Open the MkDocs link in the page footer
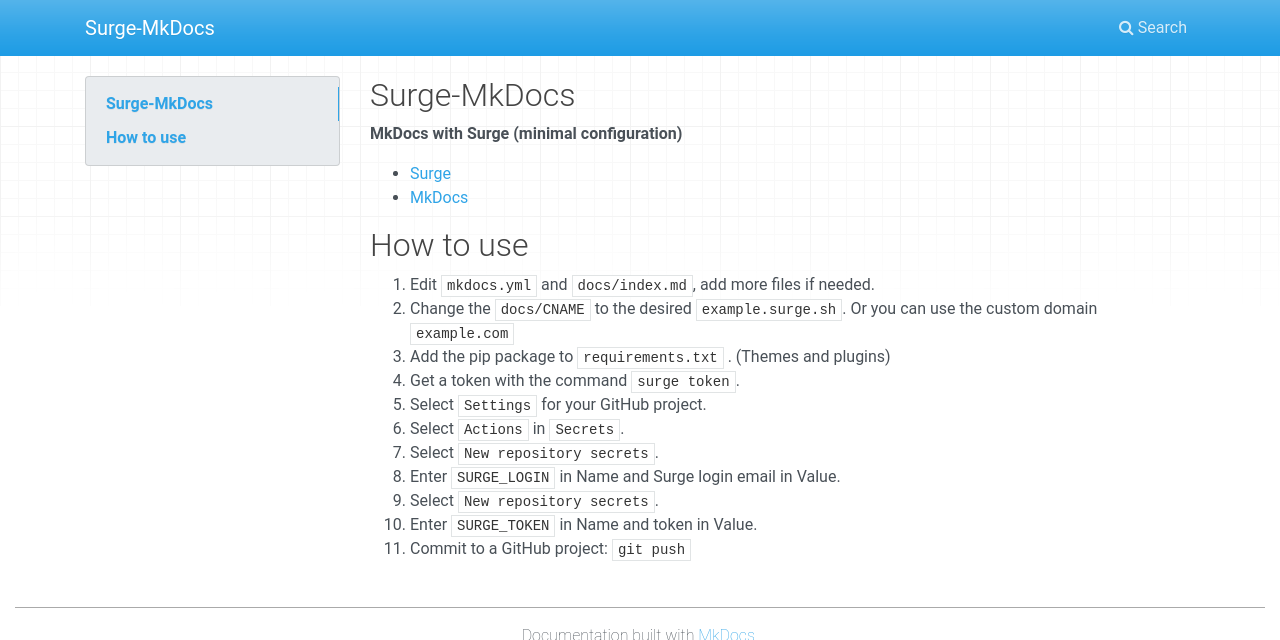This screenshot has width=1280, height=640. [726, 633]
